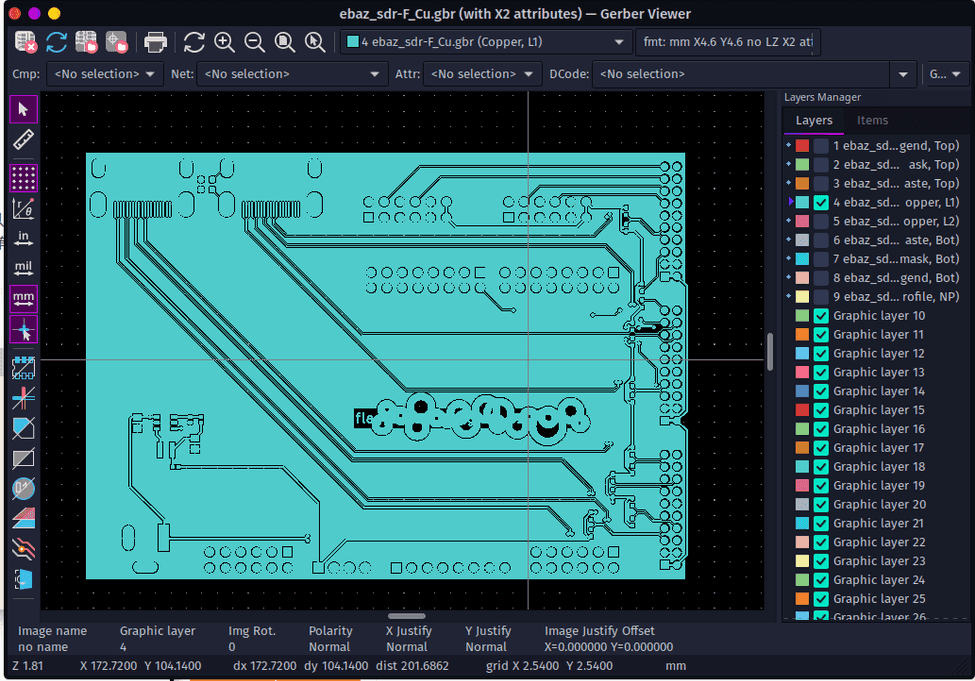Zoom out using the magnifier minus icon
The image size is (975, 681).
pos(255,42)
